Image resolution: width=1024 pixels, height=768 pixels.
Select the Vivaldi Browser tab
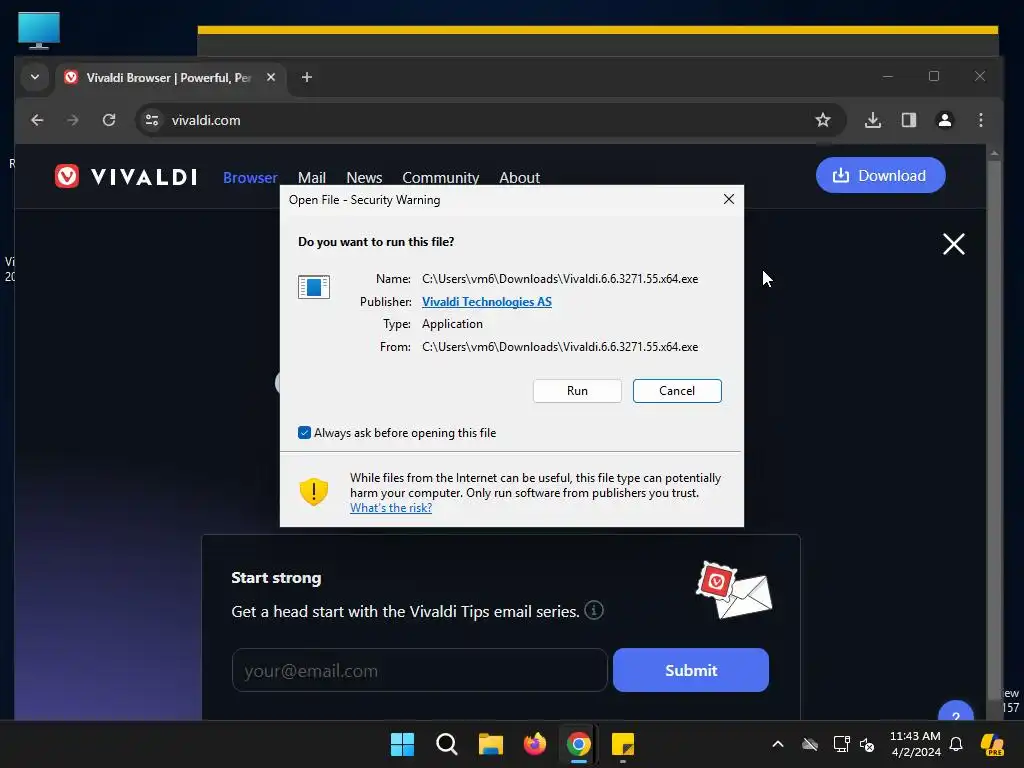pyautogui.click(x=171, y=78)
